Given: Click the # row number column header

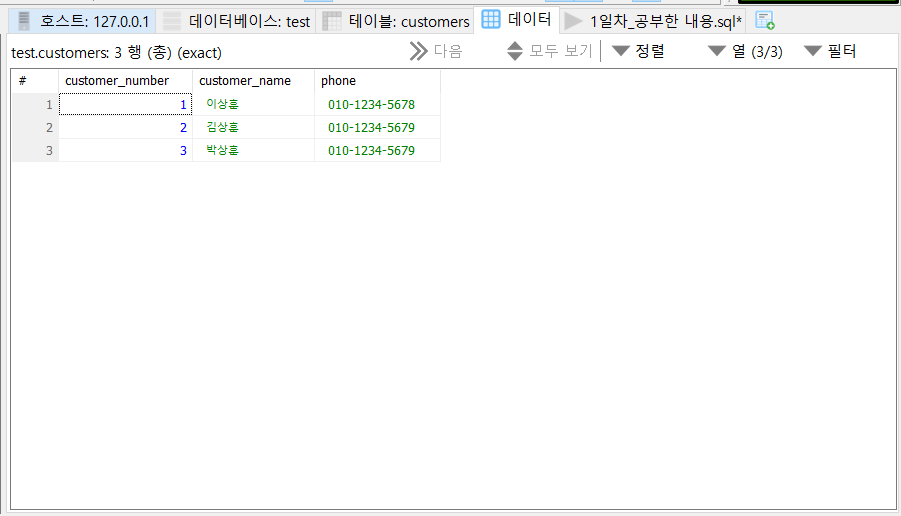Looking at the screenshot, I should [35, 81].
